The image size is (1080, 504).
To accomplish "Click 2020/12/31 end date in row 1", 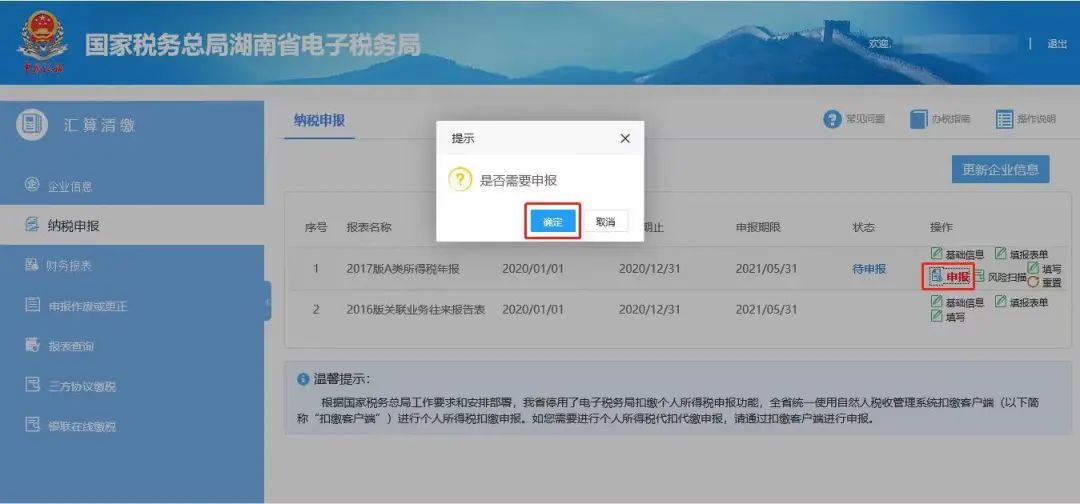I will (x=649, y=269).
